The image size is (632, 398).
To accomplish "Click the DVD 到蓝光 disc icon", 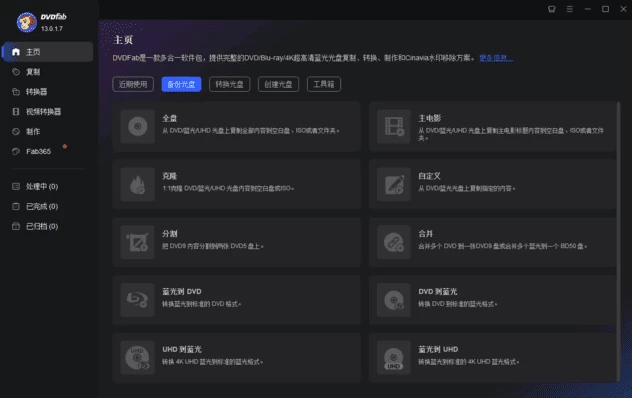I will pos(394,300).
